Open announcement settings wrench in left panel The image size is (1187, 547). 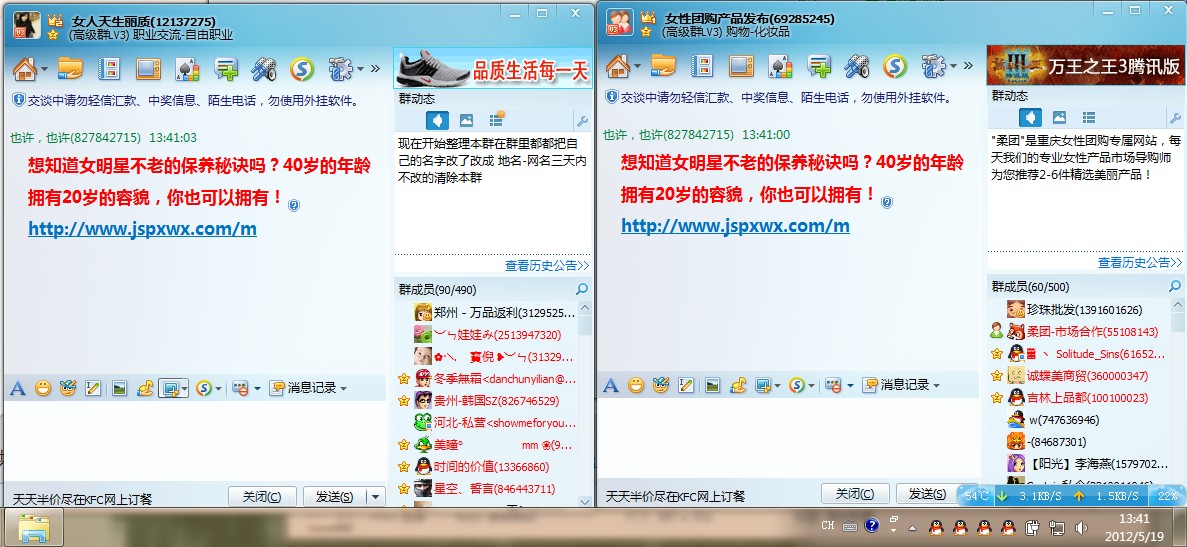[582, 120]
